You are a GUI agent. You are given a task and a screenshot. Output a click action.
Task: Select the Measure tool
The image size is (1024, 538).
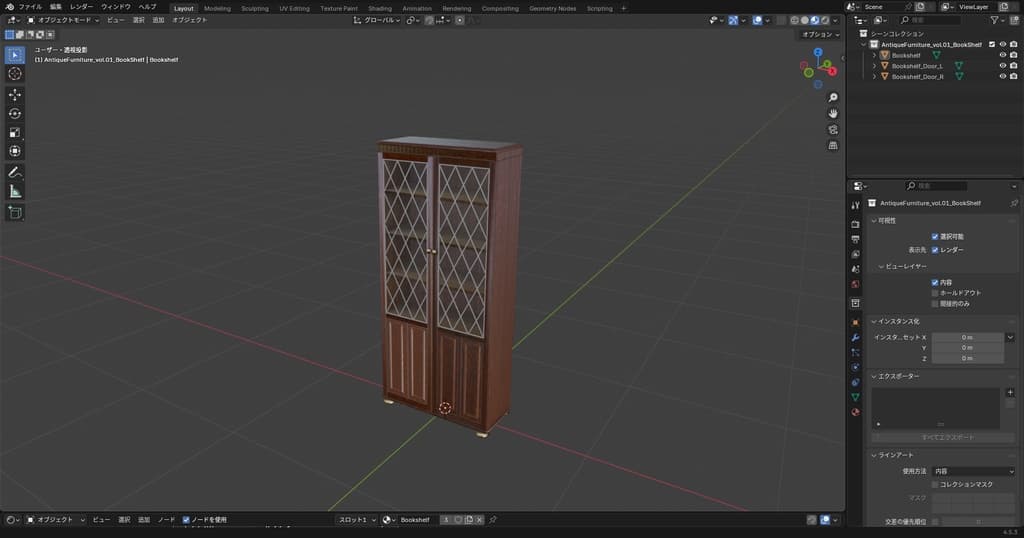pos(15,191)
